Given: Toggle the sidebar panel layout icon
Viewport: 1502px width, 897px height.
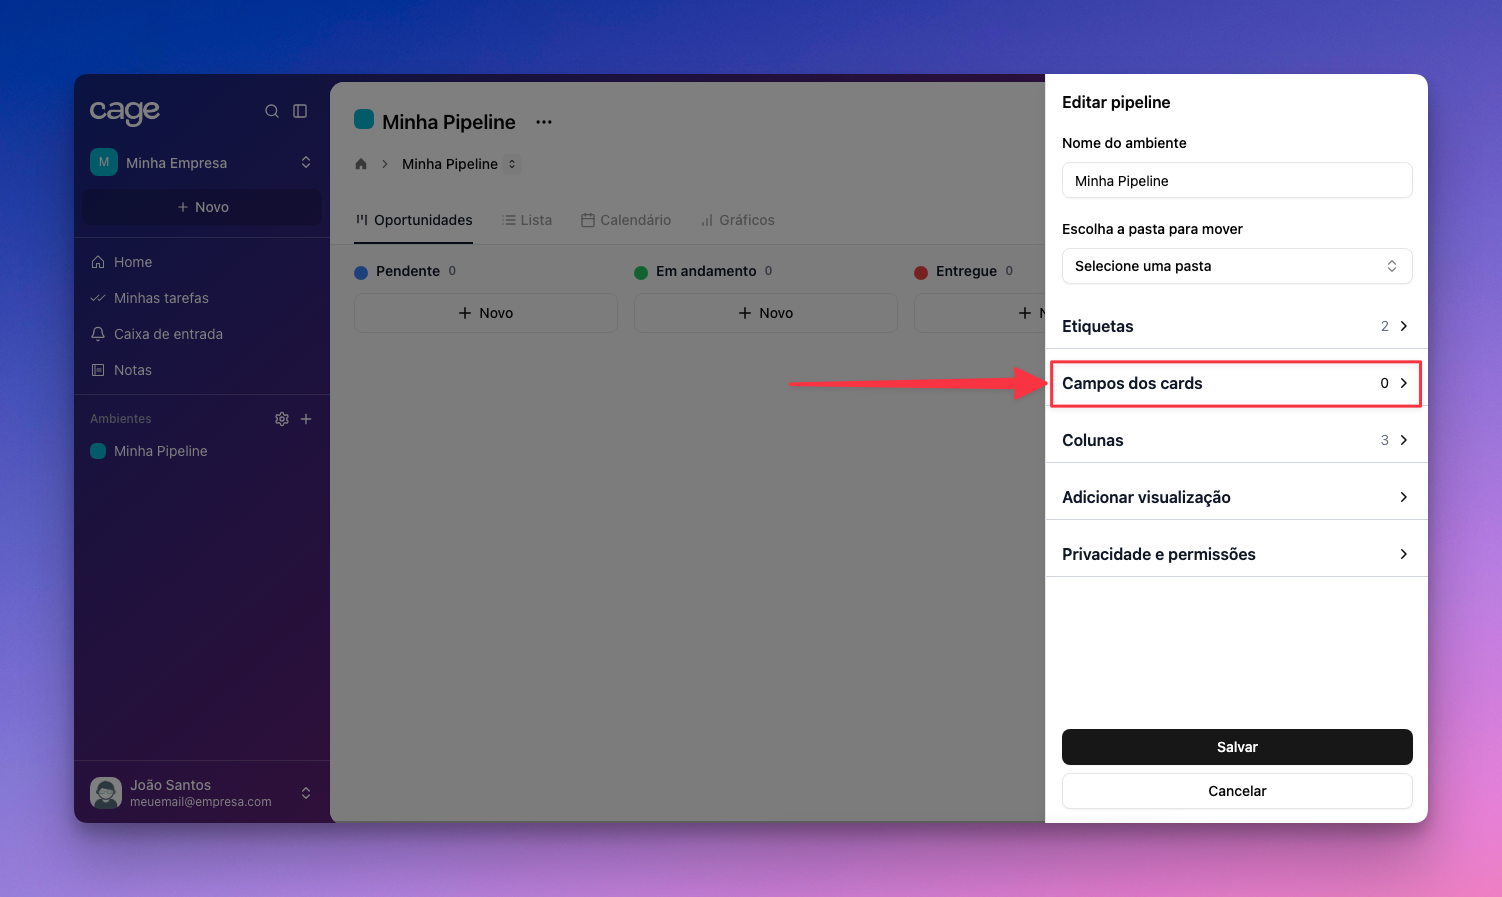Looking at the screenshot, I should coord(300,111).
